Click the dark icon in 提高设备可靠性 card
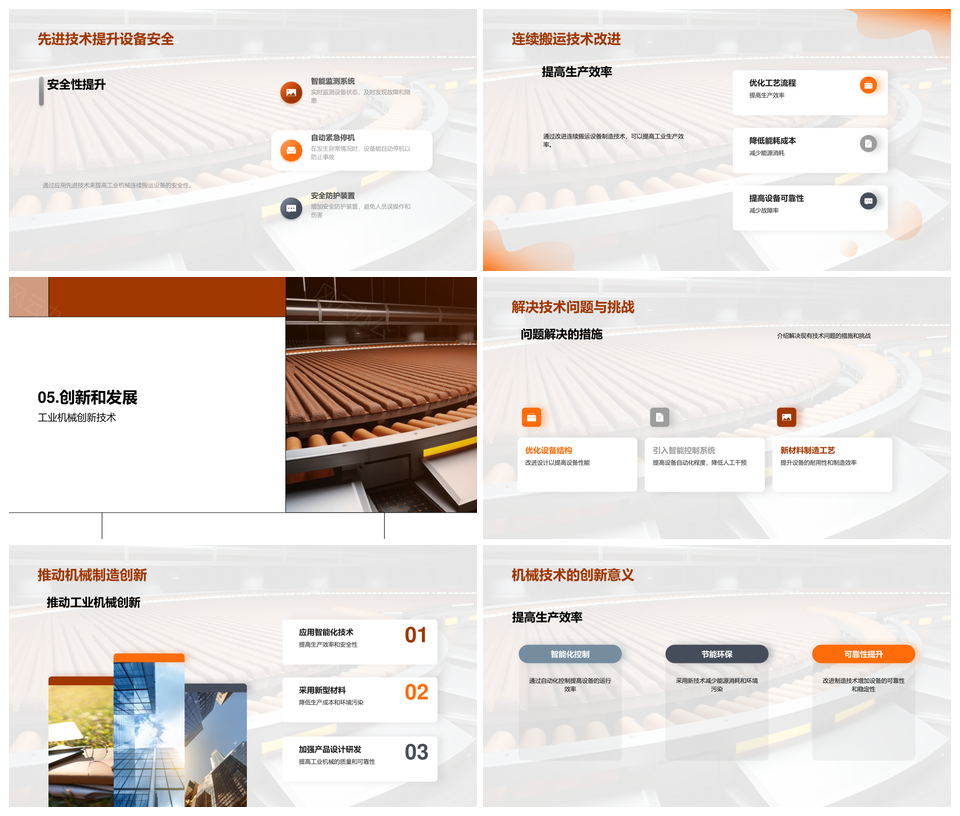Screen dimensions: 960x816 point(868,201)
